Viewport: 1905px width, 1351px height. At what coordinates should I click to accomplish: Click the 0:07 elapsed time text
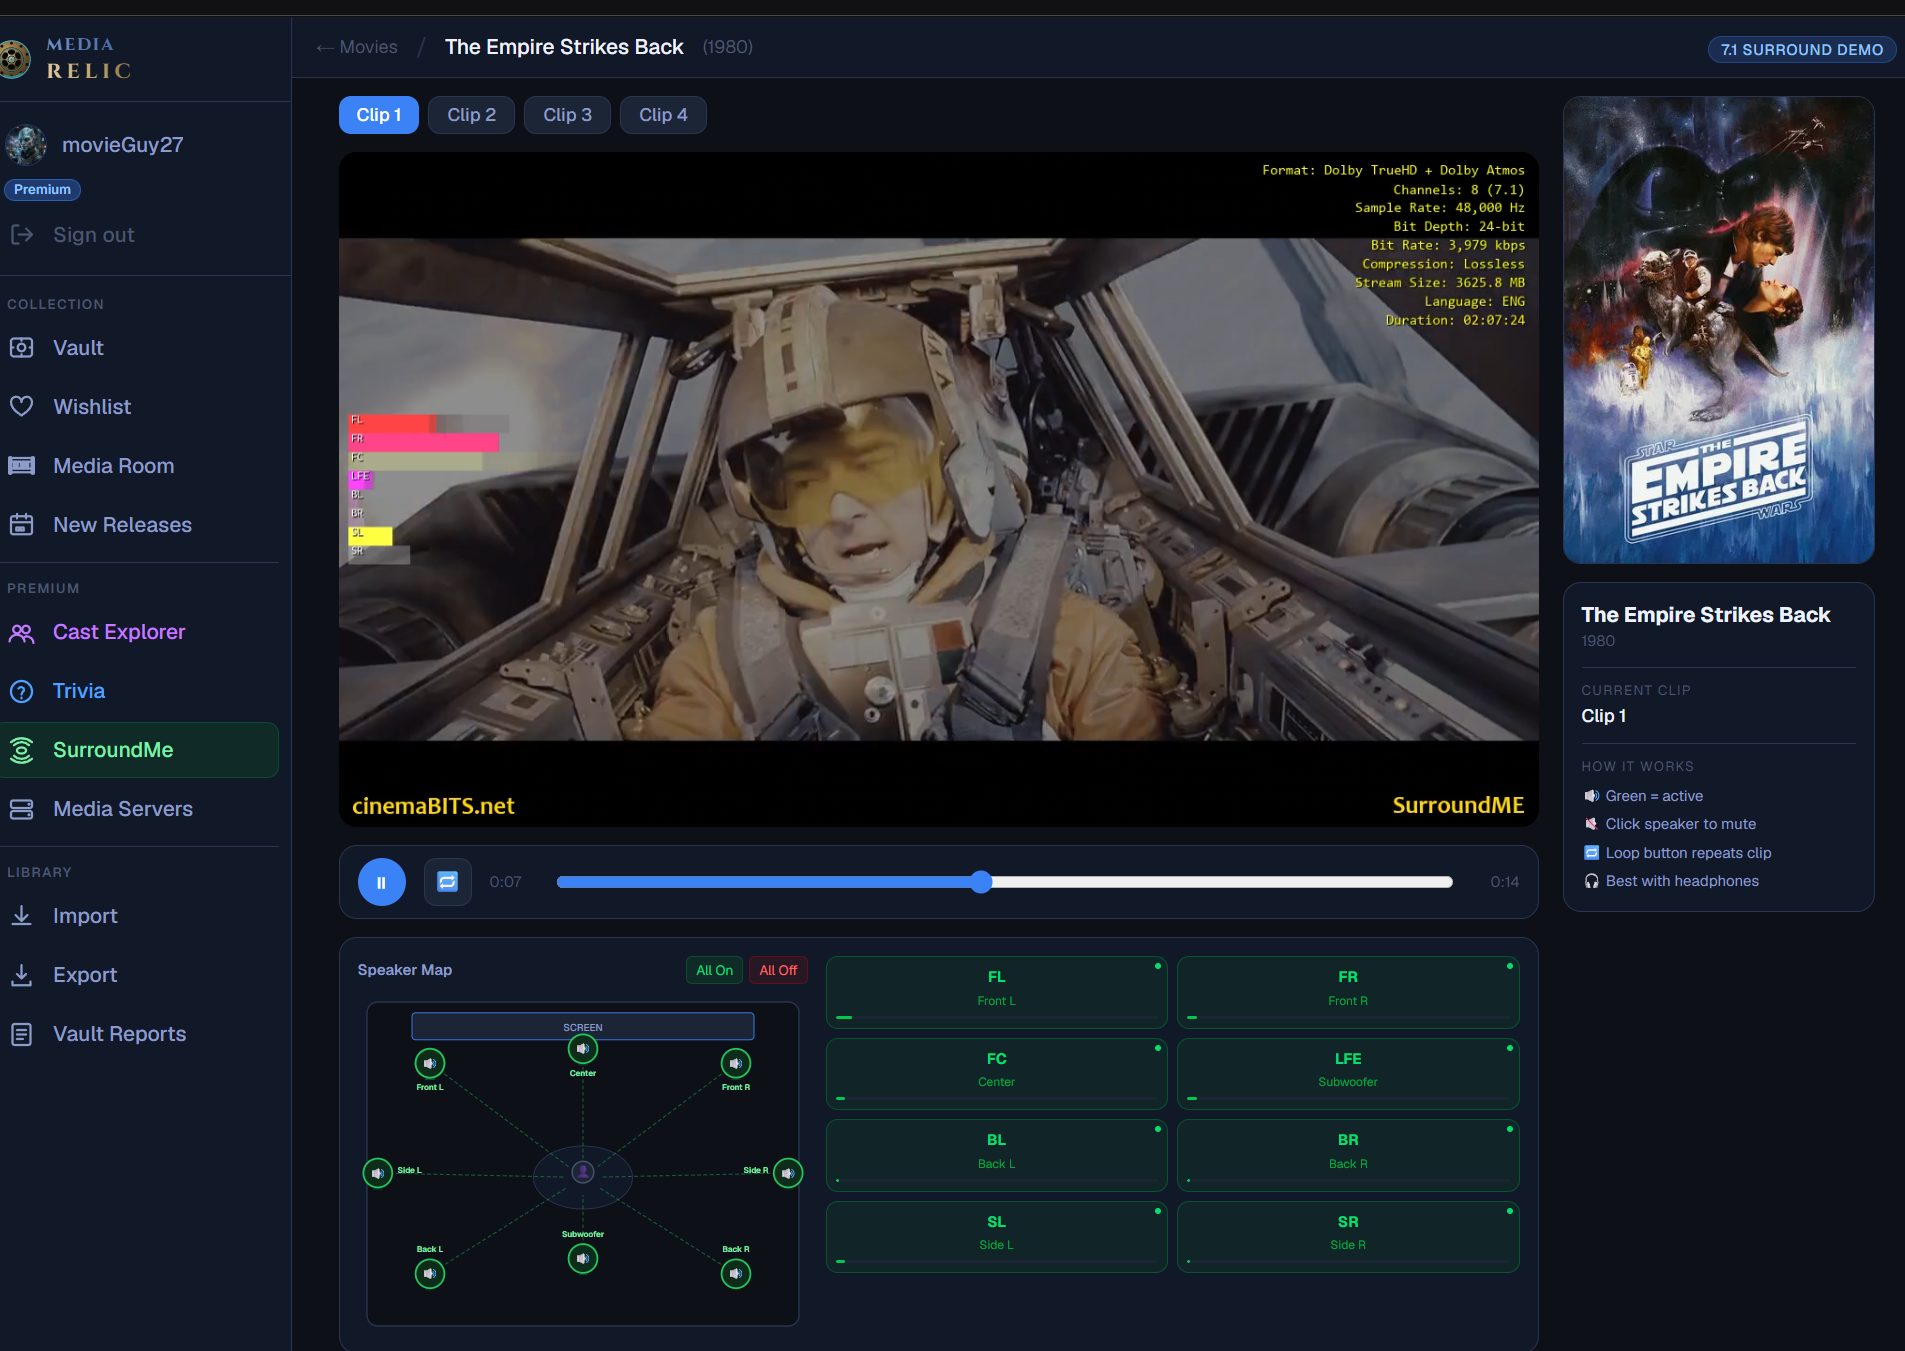(505, 882)
